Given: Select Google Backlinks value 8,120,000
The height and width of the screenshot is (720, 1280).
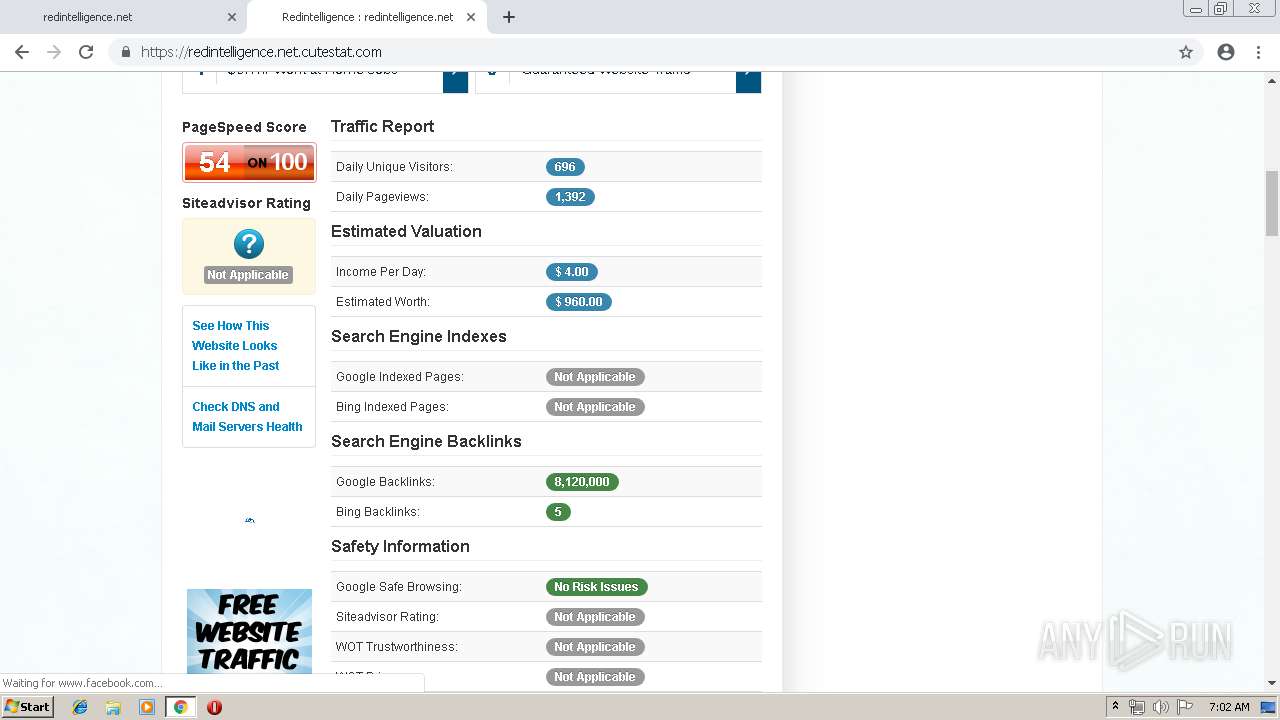Looking at the screenshot, I should tap(582, 482).
